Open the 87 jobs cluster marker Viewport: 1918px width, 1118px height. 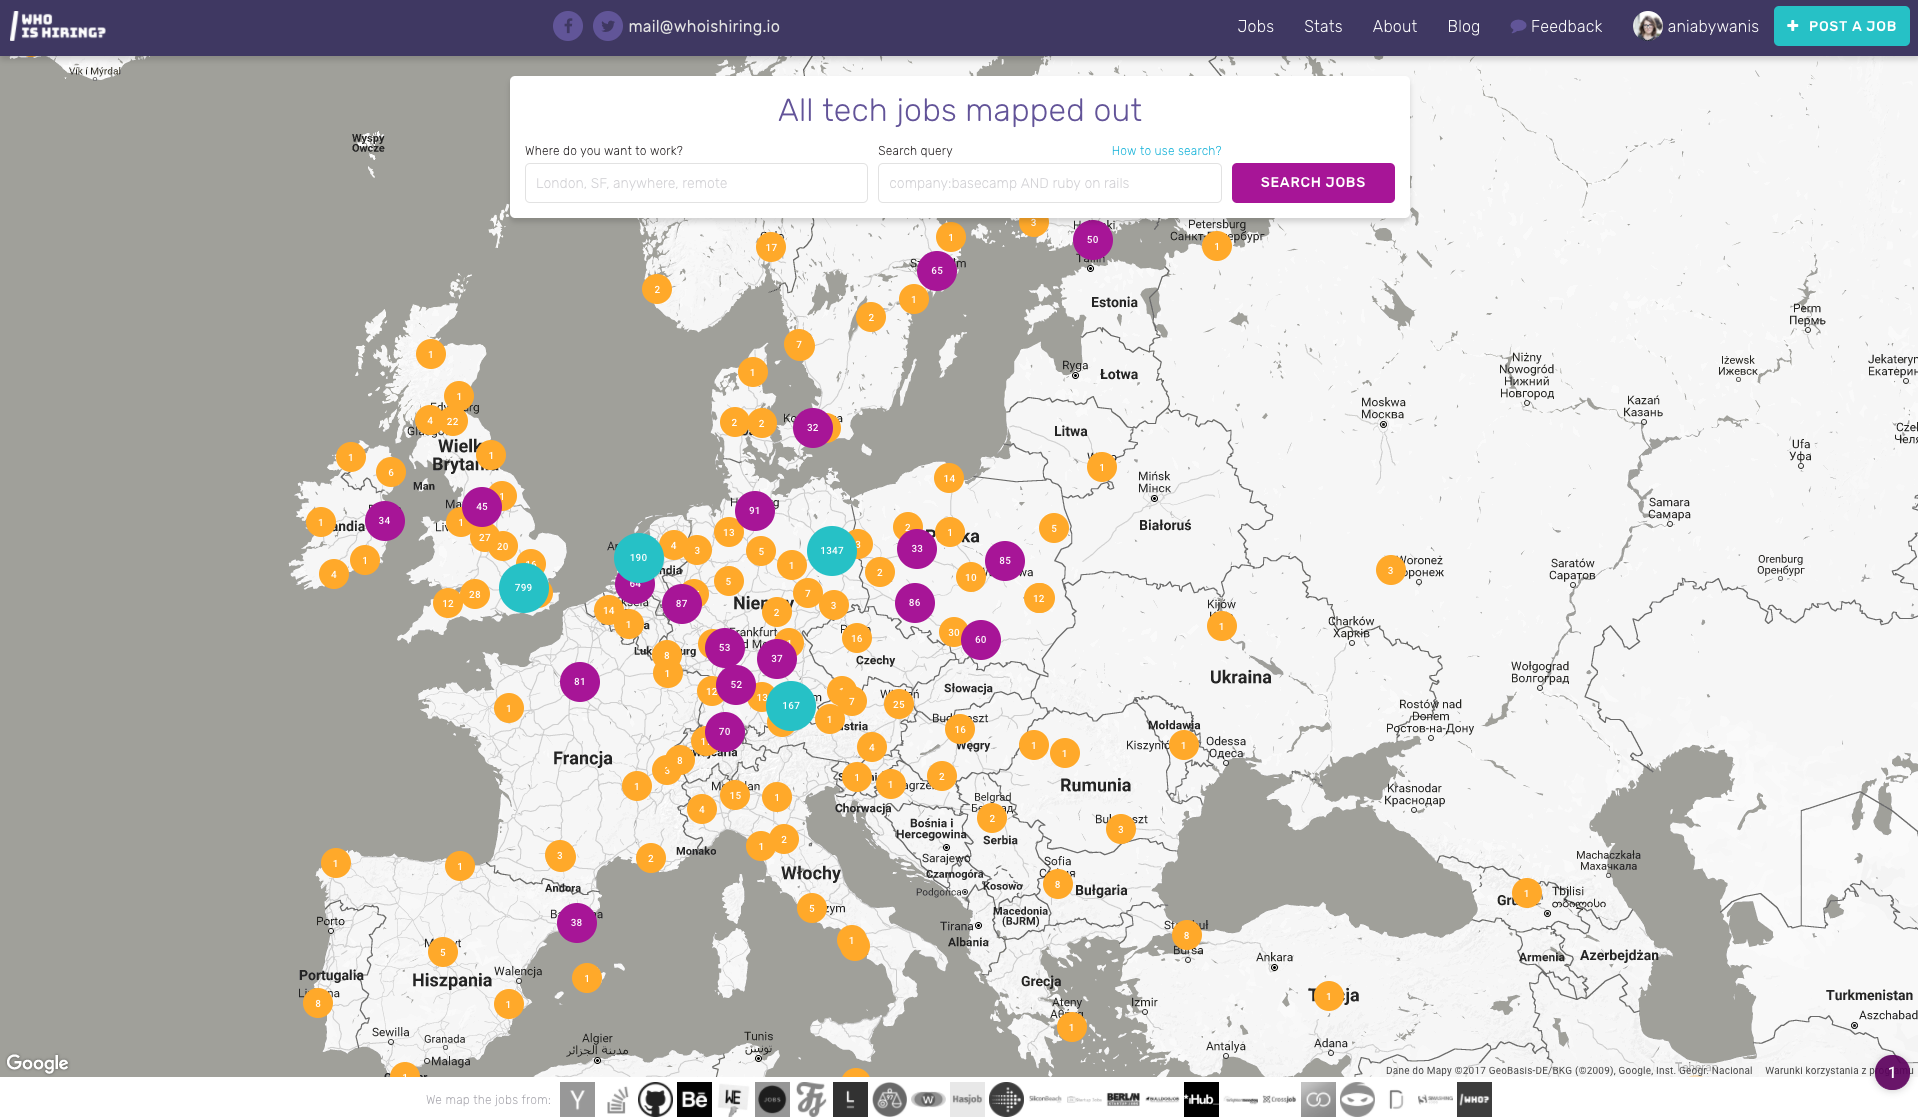pyautogui.click(x=682, y=603)
